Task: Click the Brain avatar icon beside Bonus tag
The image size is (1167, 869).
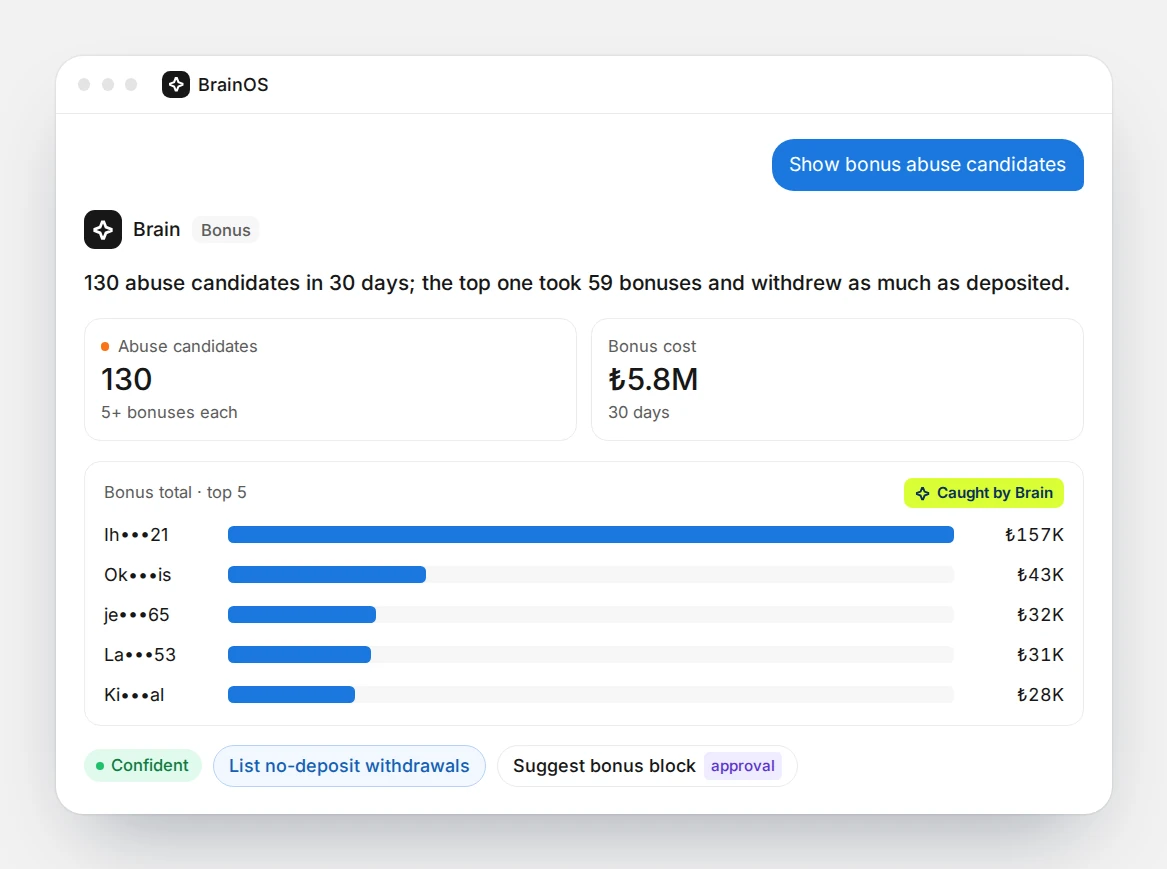Action: [x=103, y=229]
